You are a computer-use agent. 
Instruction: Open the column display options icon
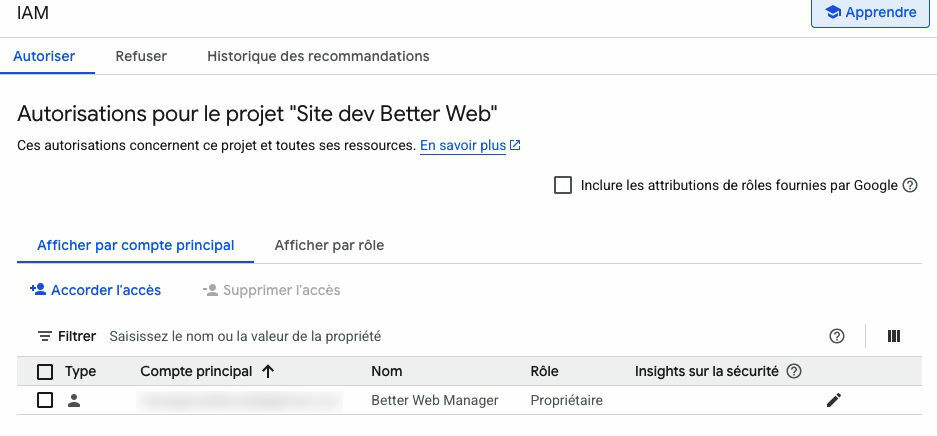(x=894, y=336)
